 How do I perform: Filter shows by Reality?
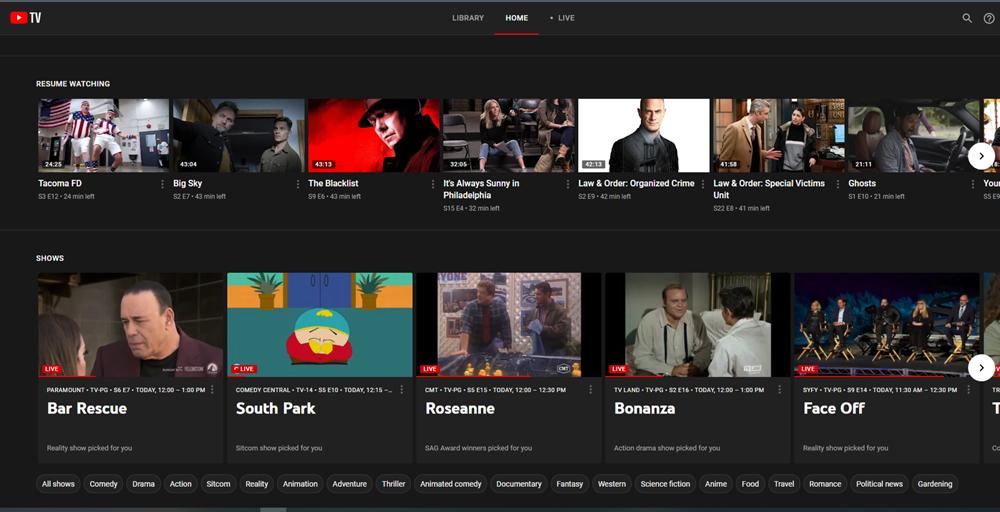click(x=257, y=484)
